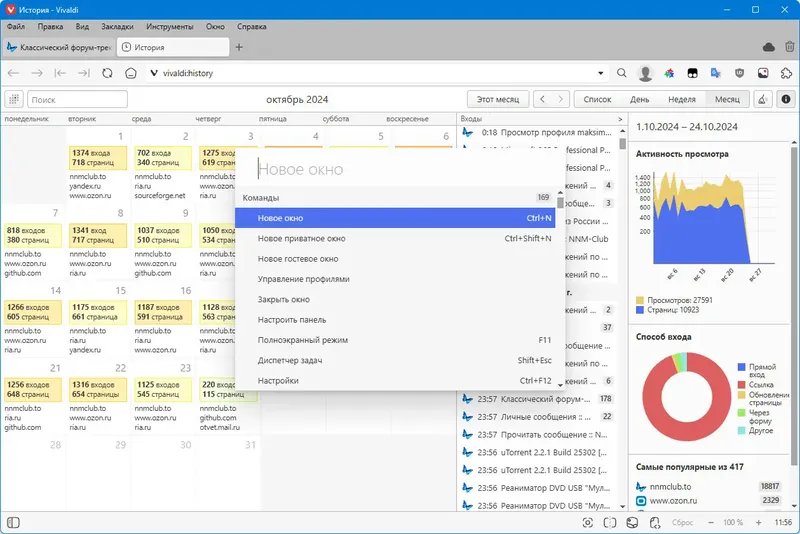Click the vivaldi:history address field
The width and height of the screenshot is (800, 534).
pos(375,73)
